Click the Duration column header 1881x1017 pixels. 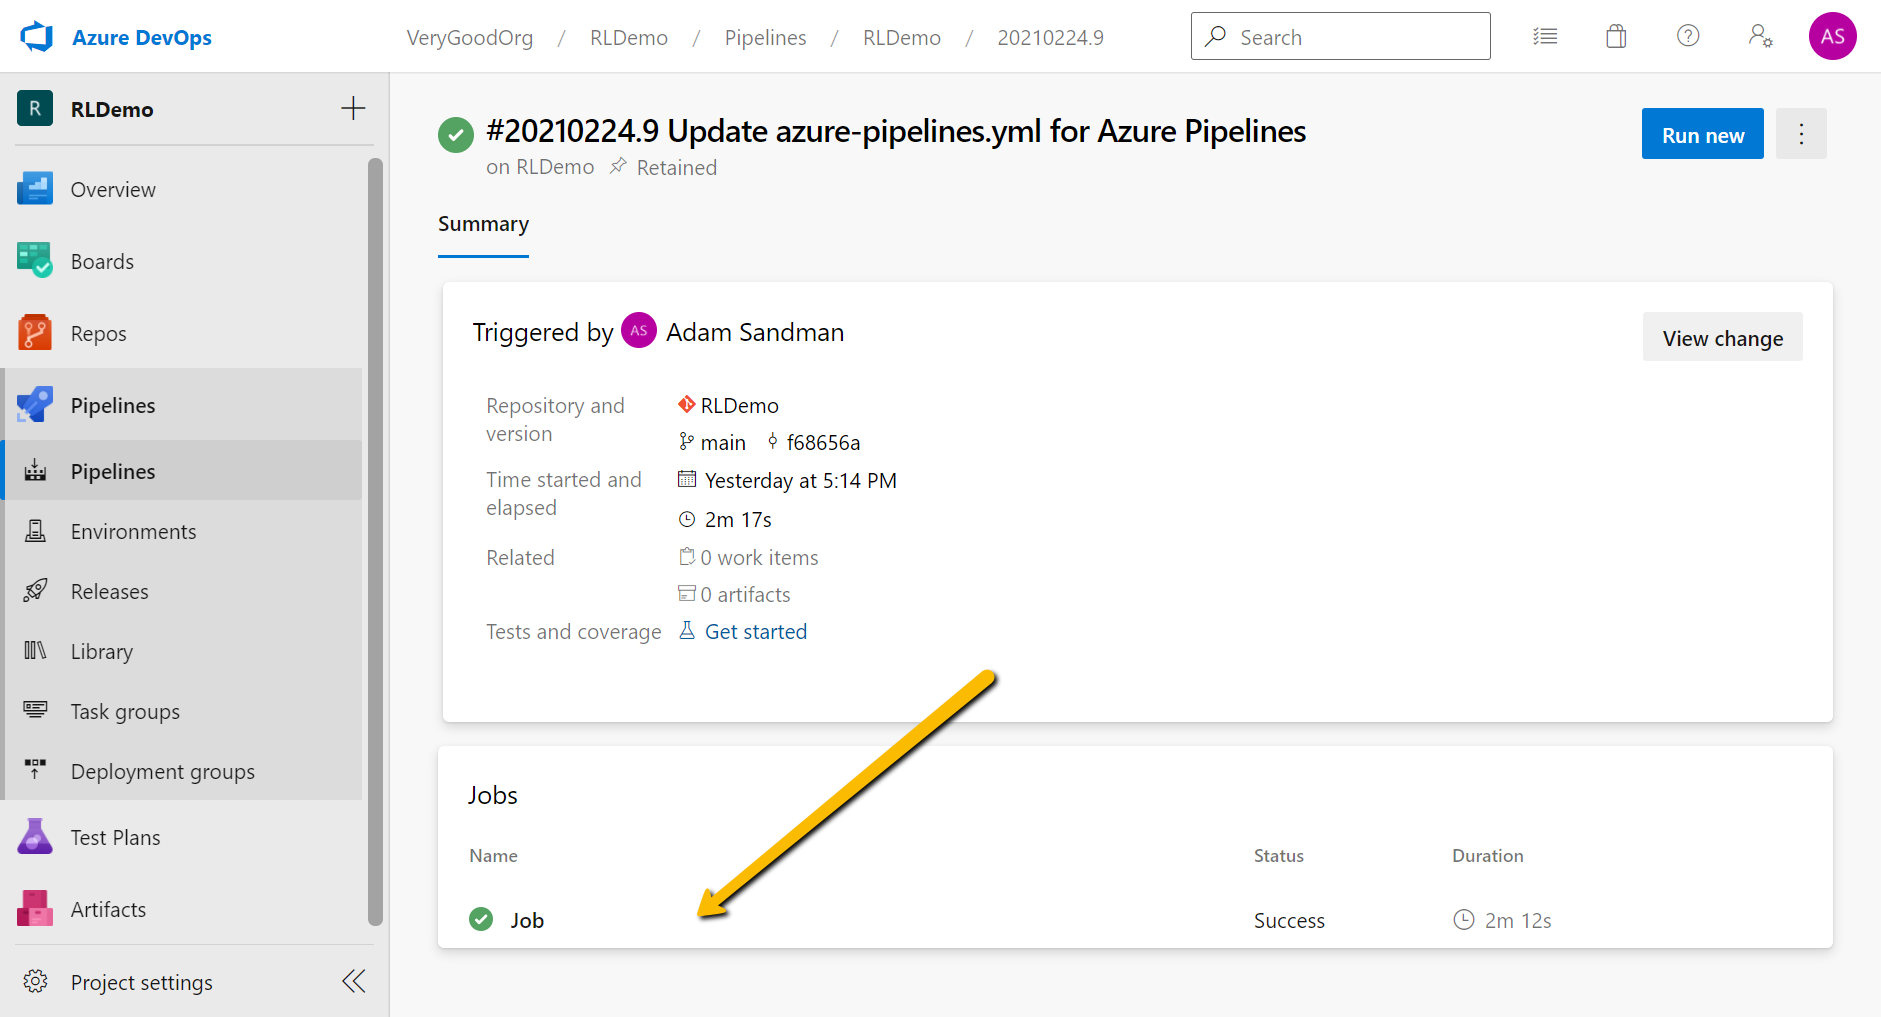pos(1487,855)
